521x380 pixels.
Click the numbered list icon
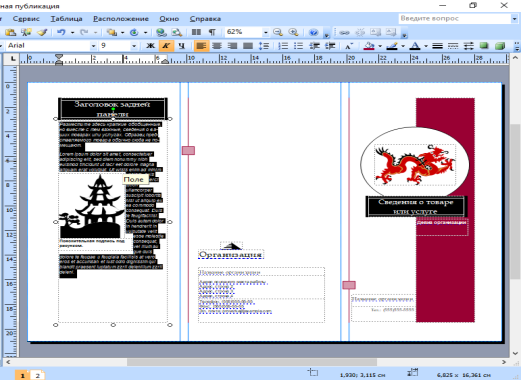[x=283, y=46]
